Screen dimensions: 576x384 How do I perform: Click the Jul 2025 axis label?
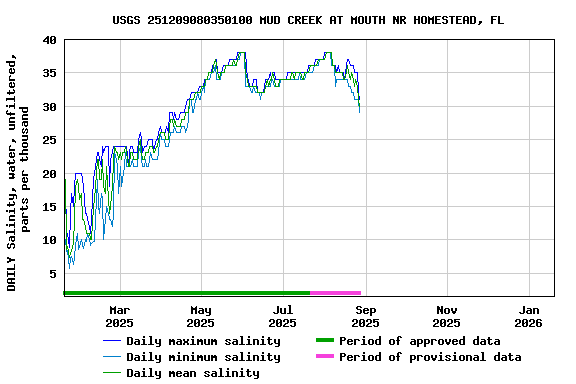click(282, 317)
